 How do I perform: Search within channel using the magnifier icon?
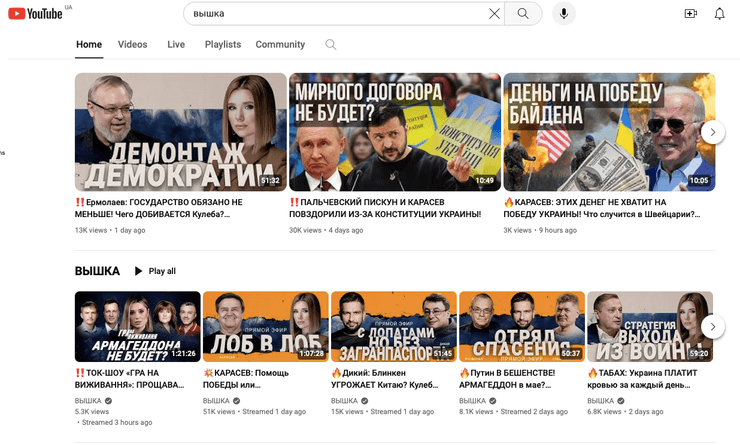(x=330, y=44)
